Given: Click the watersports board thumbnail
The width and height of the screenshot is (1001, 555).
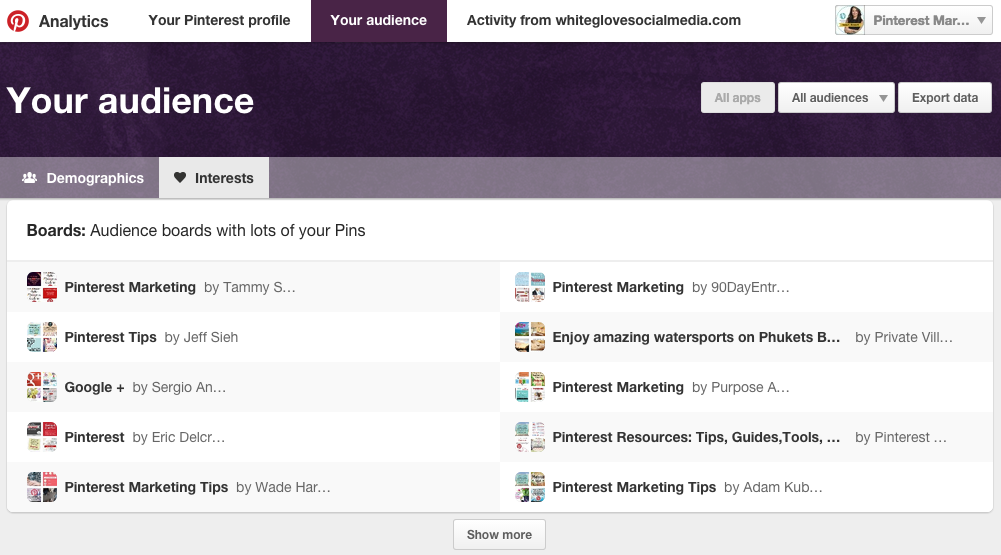Looking at the screenshot, I should tap(530, 337).
